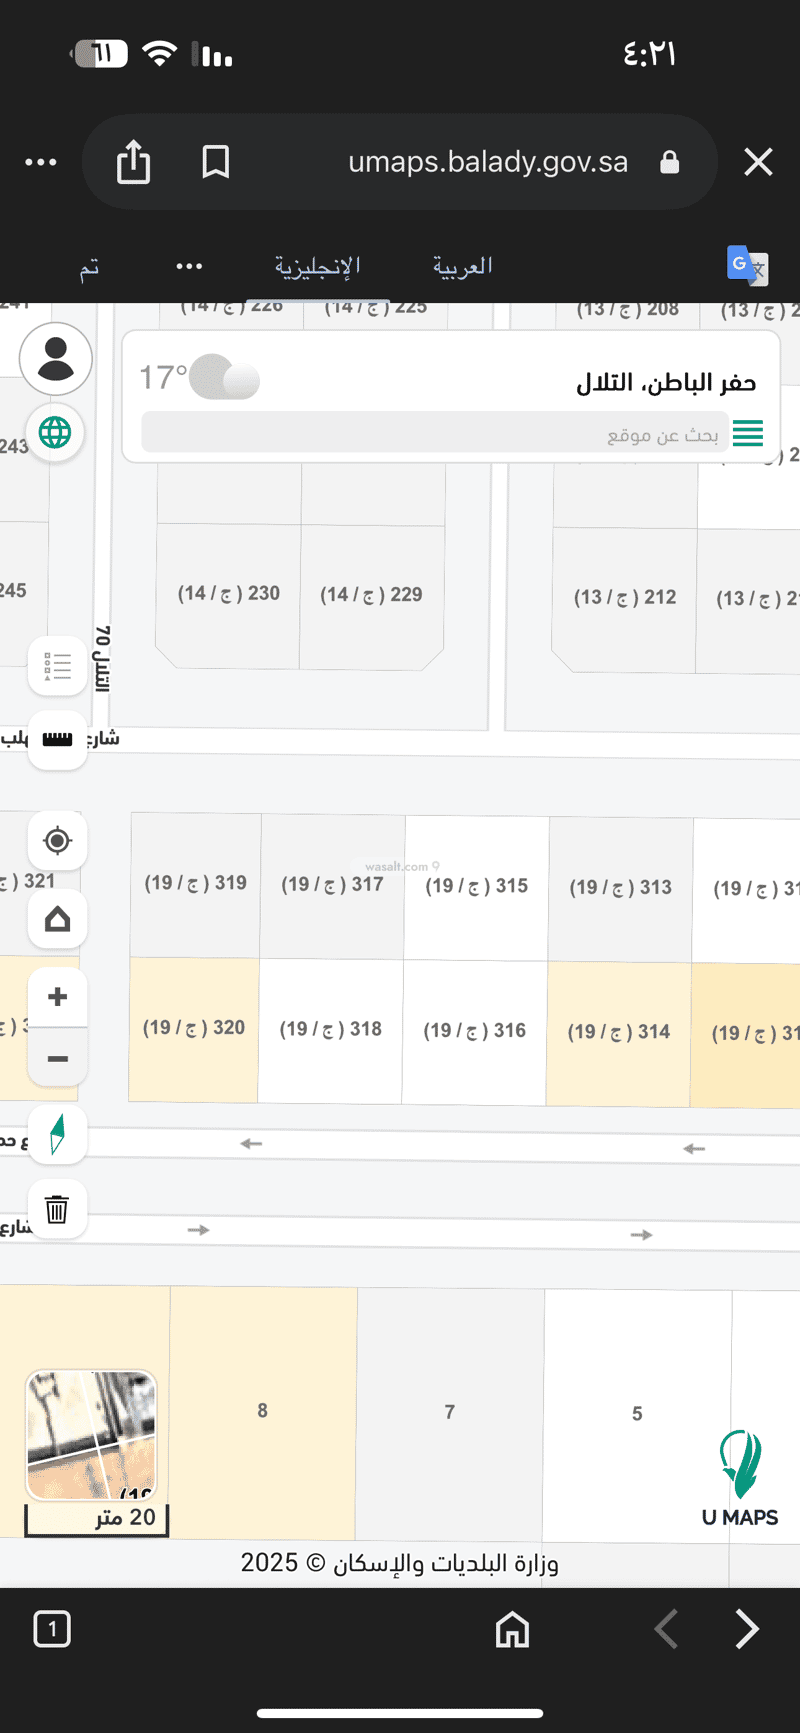800x1733 pixels.
Task: Clear drawings with trash icon
Action: (57, 1209)
